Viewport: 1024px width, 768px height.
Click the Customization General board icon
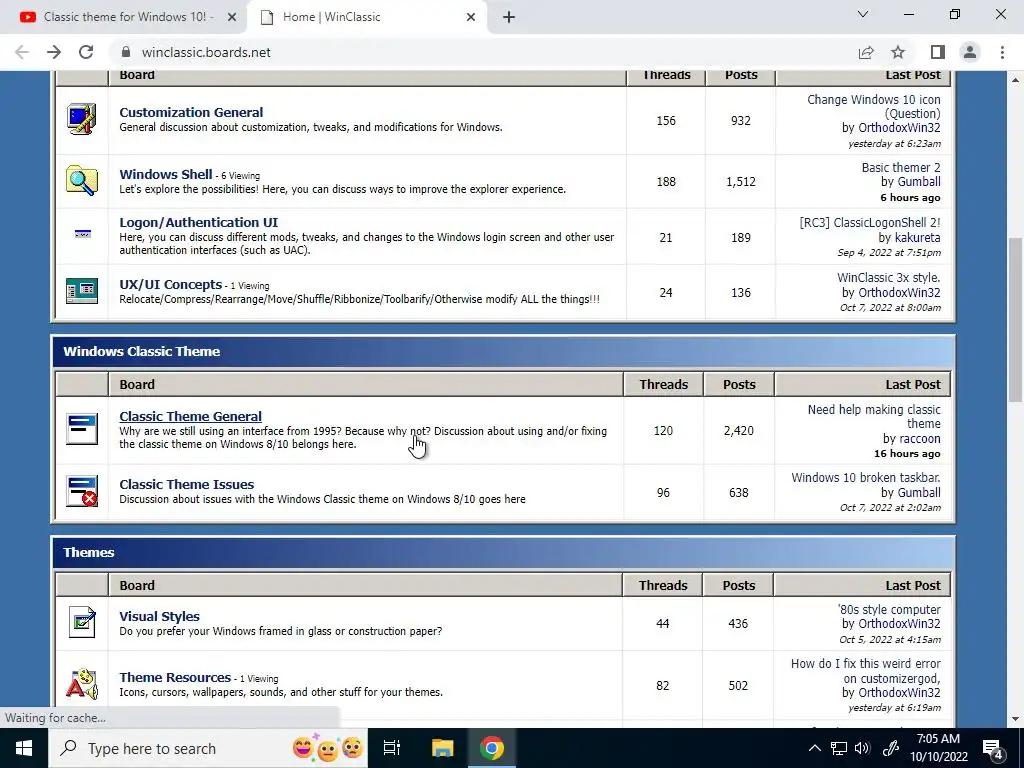(x=82, y=120)
